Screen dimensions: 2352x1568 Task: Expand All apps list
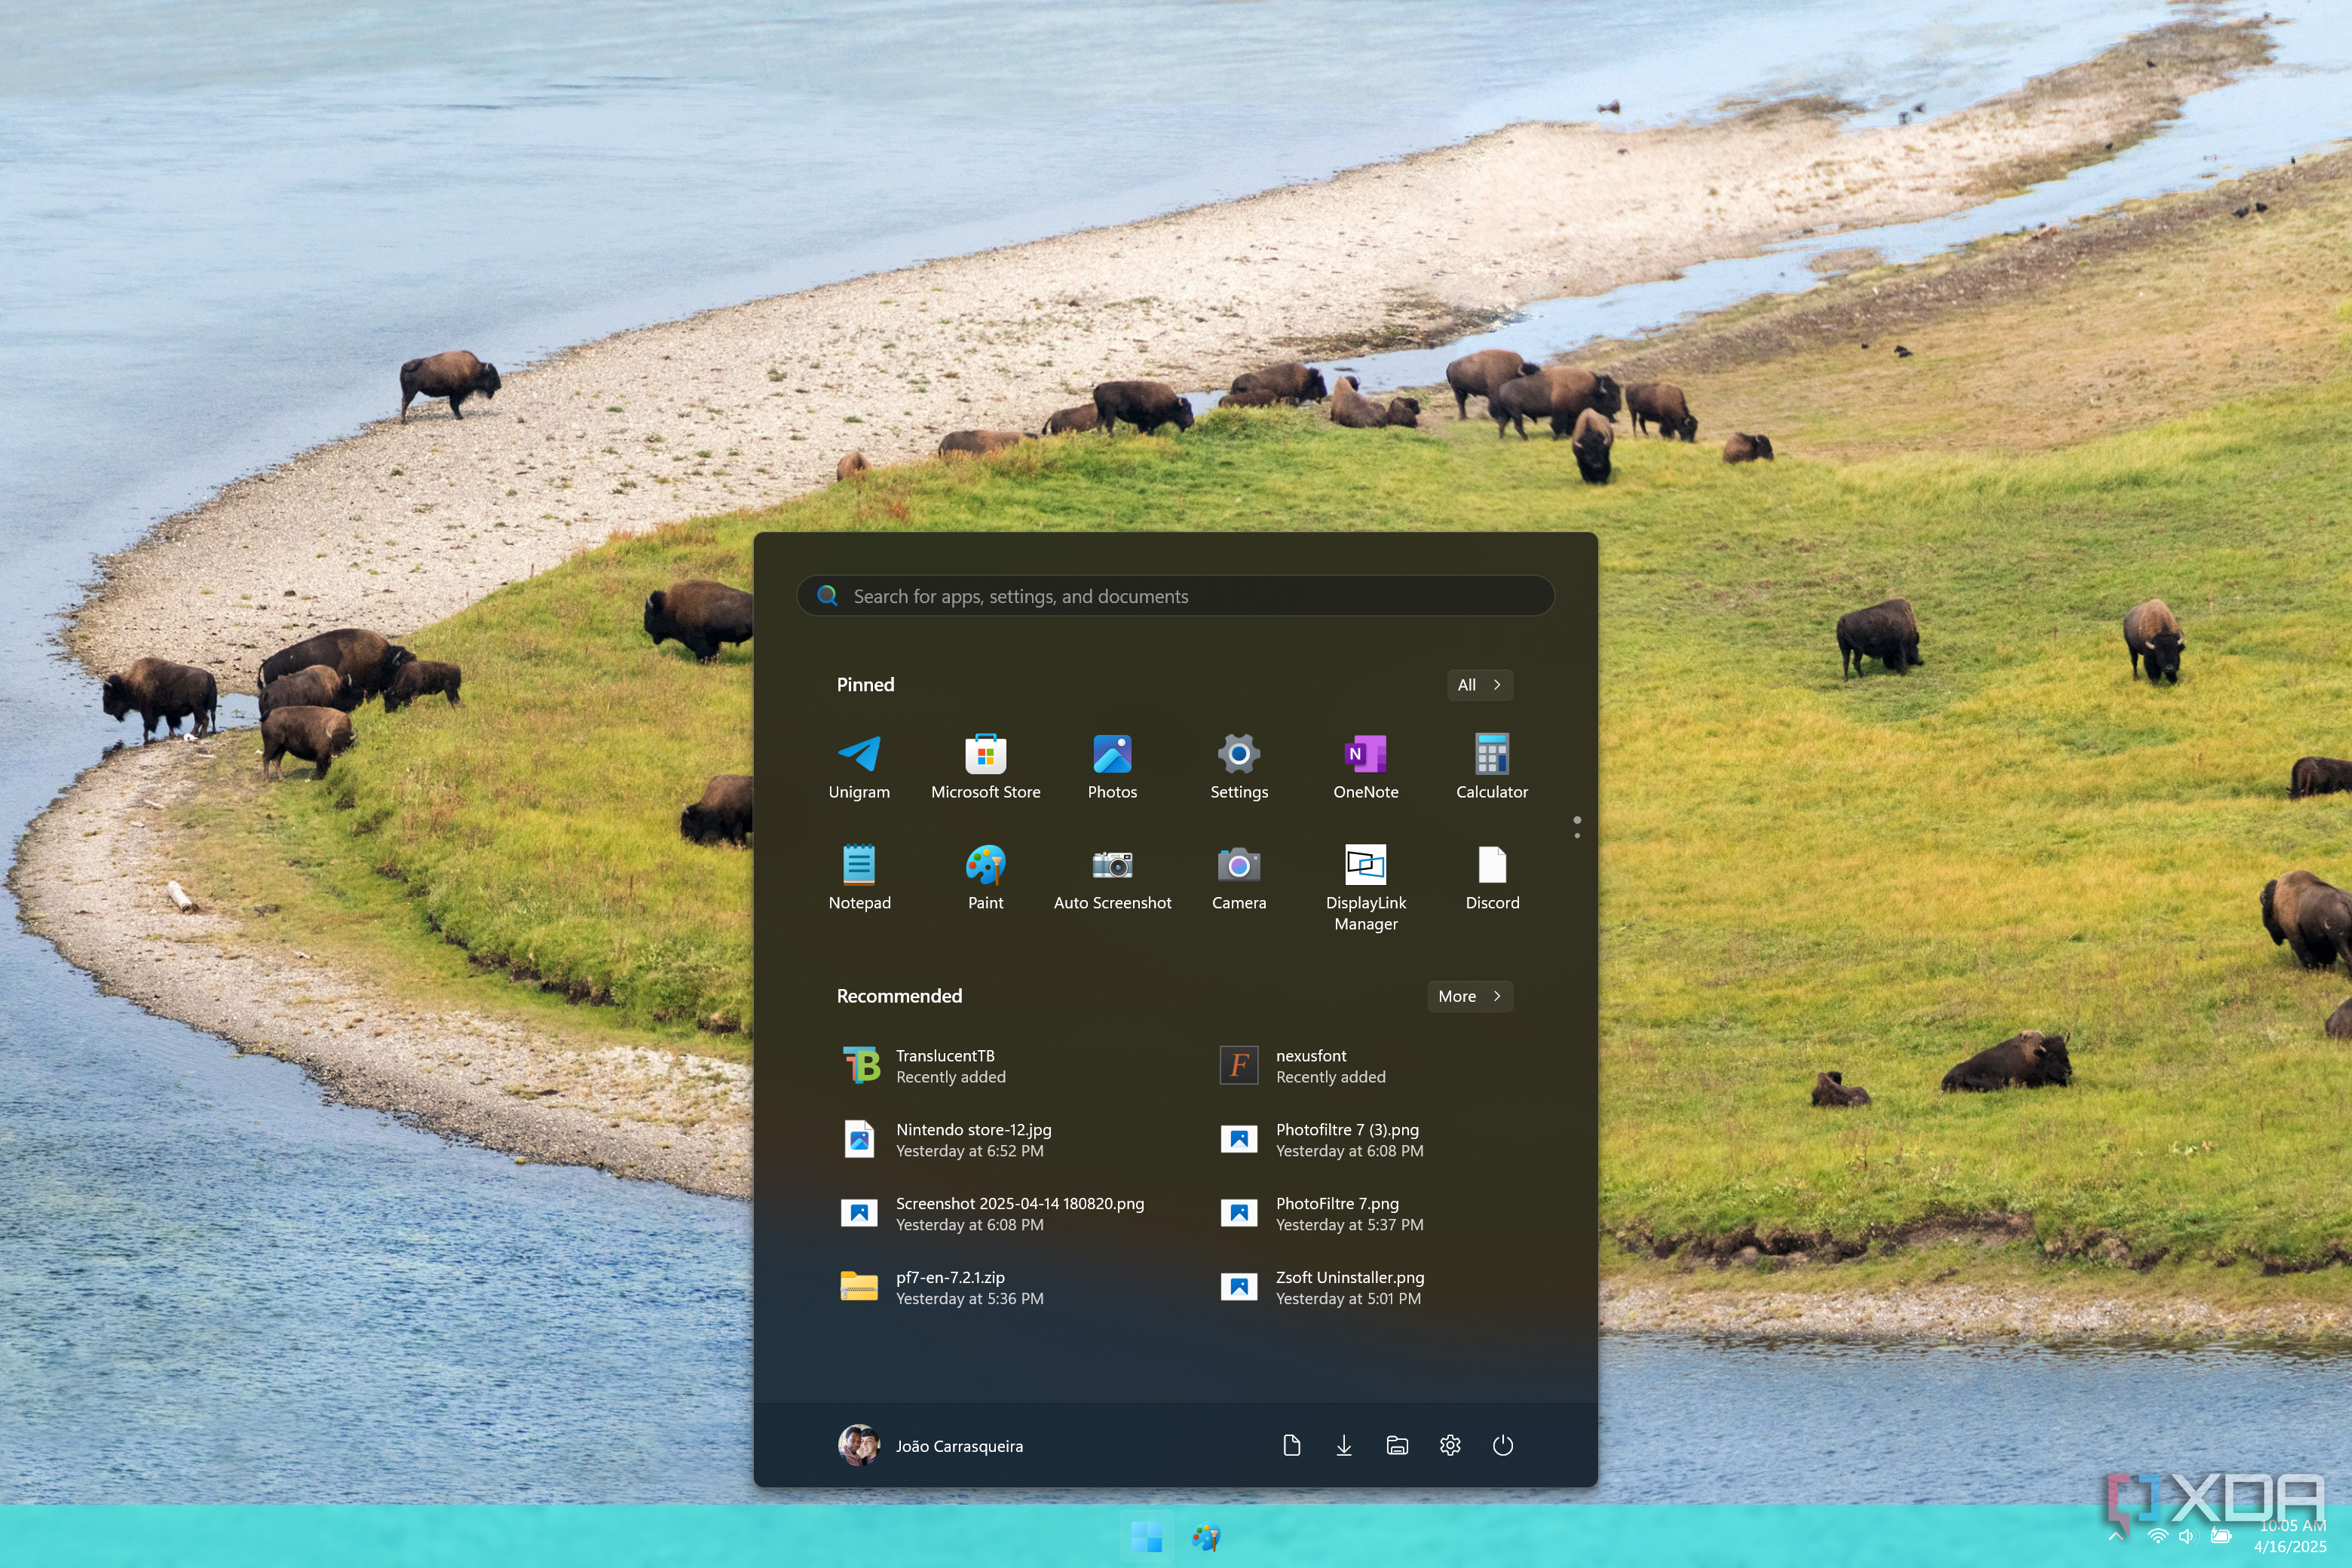coord(1479,685)
